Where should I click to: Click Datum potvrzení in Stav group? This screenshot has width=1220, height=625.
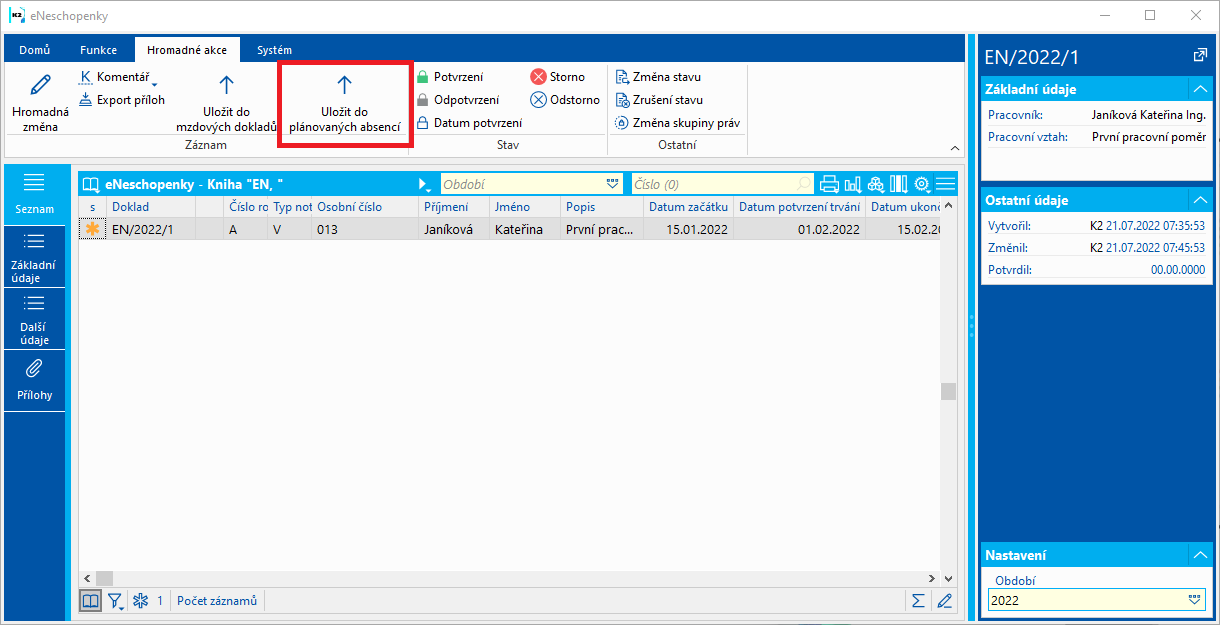[x=469, y=123]
